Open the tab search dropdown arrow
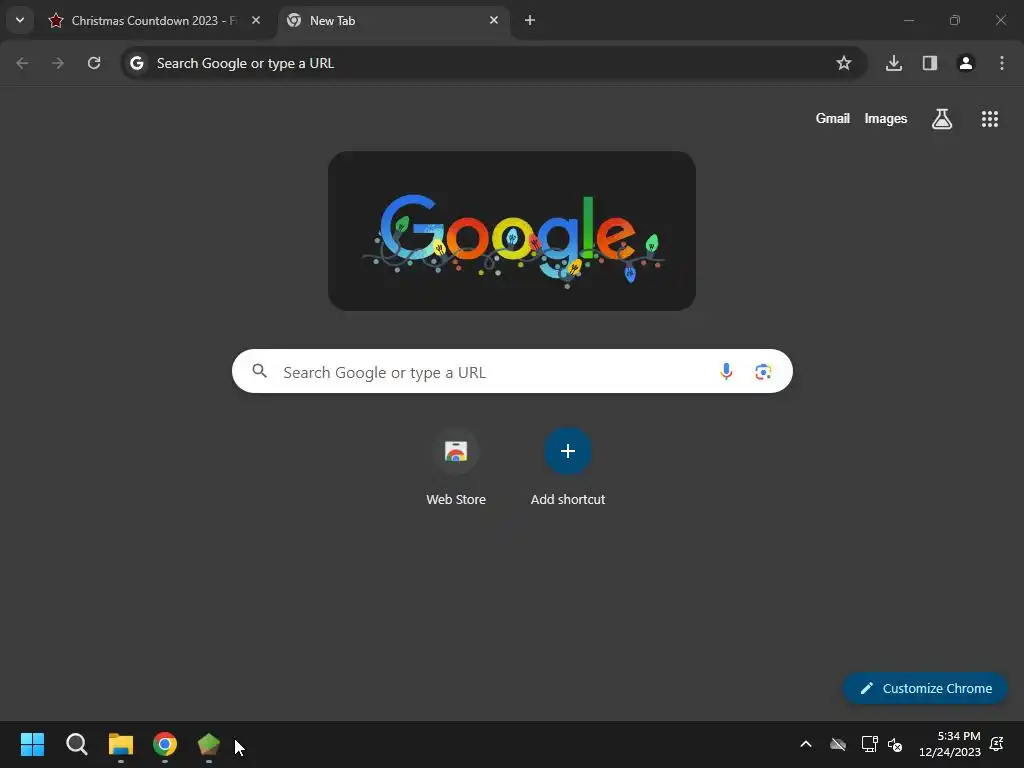The image size is (1024, 768). (x=20, y=20)
